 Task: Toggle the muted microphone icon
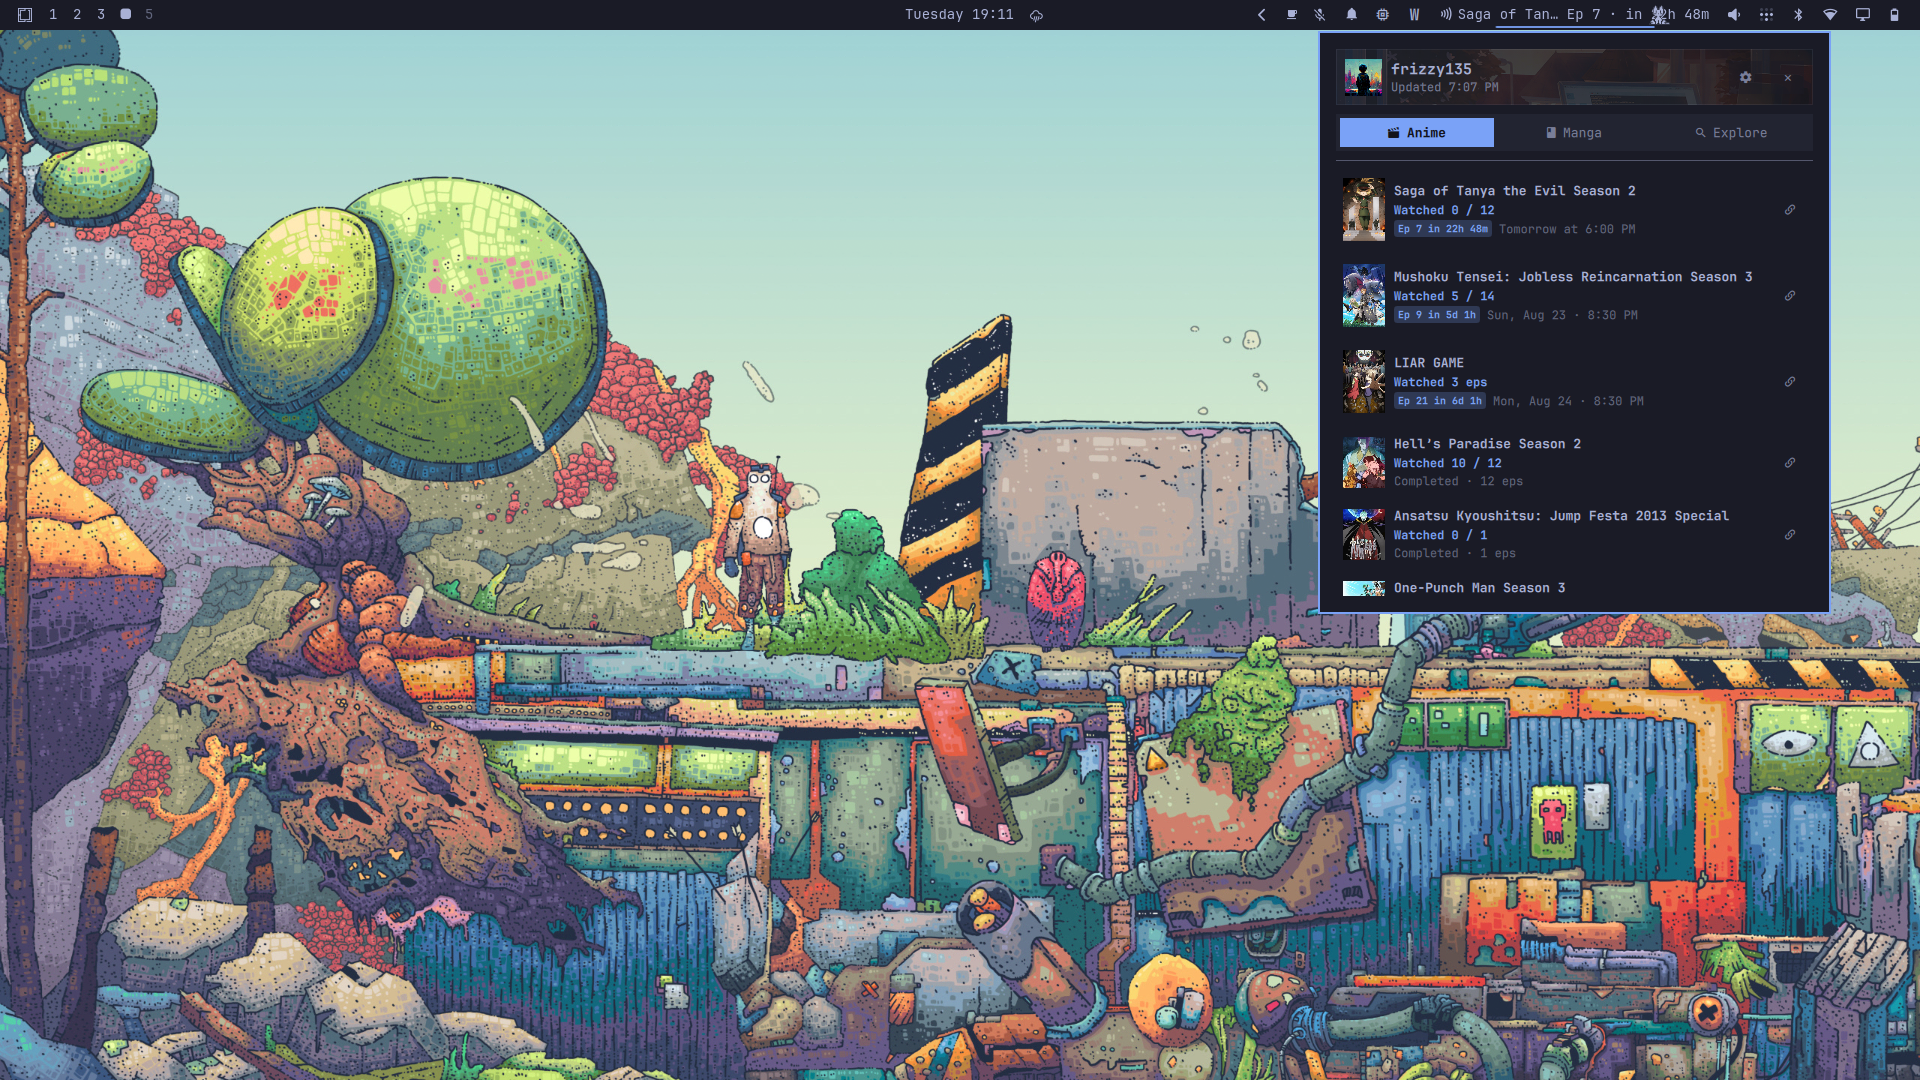tap(1320, 14)
